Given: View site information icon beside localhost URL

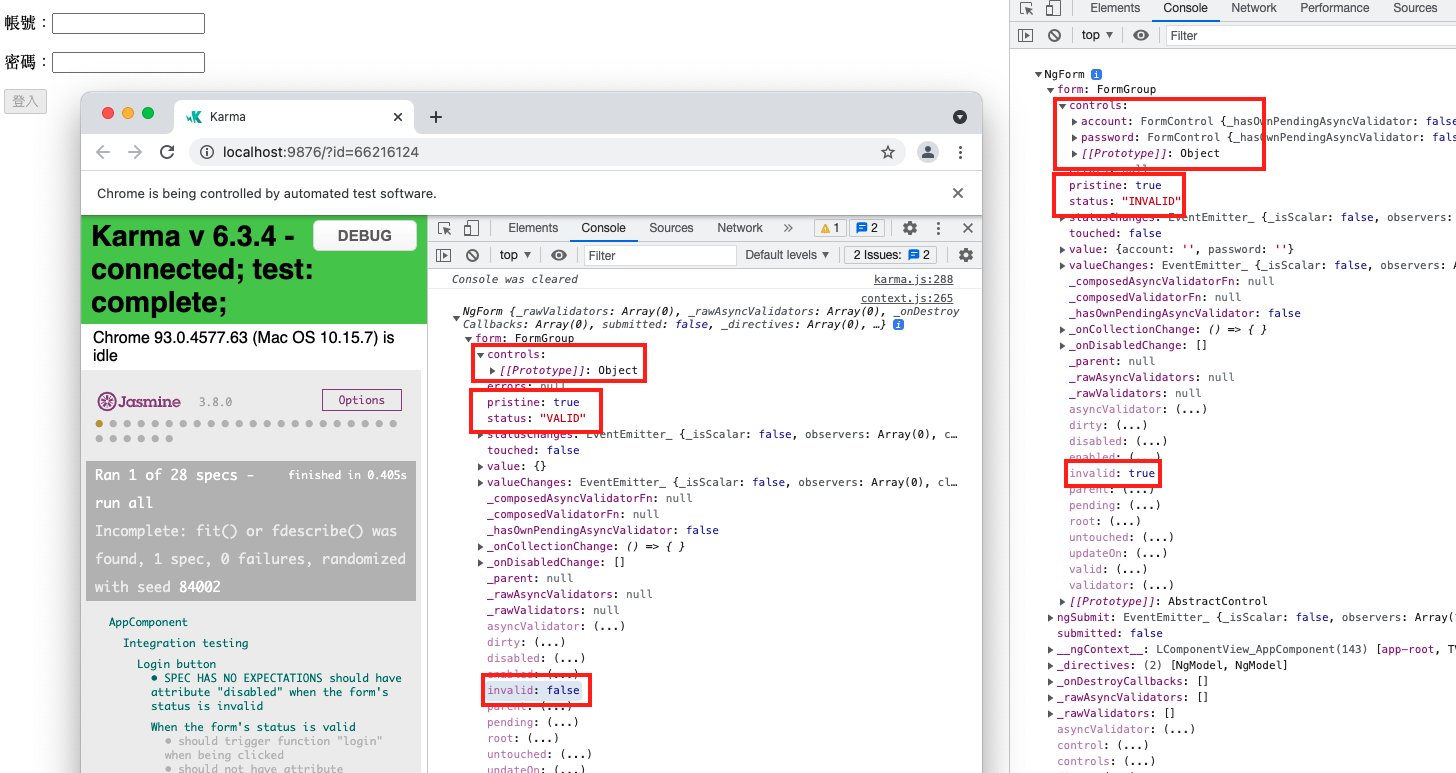Looking at the screenshot, I should (x=207, y=152).
